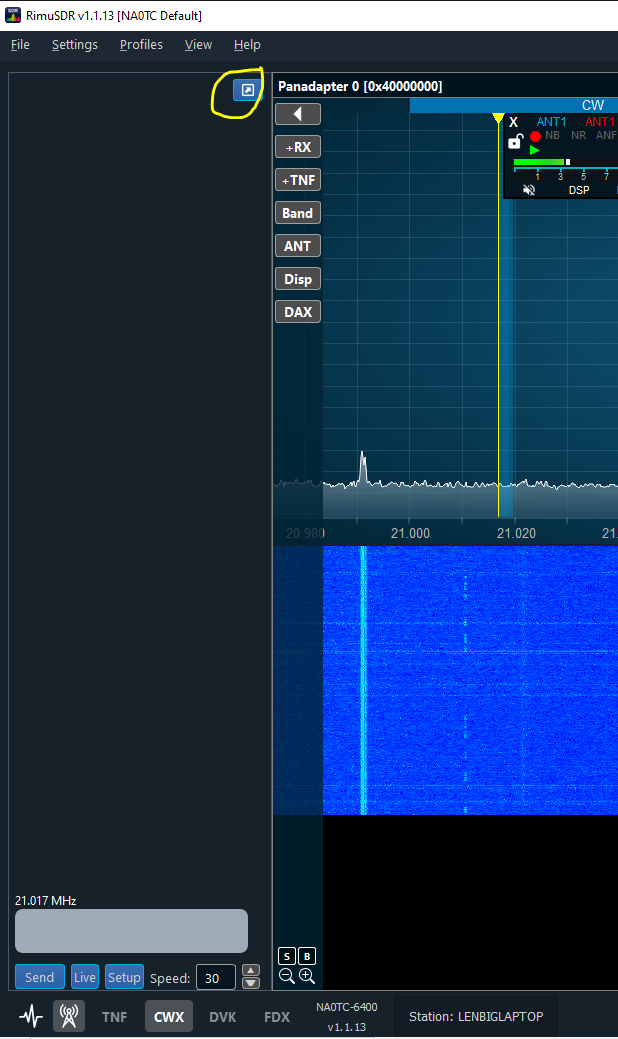
Task: Toggle the FDX full duplex button
Action: 277,1016
